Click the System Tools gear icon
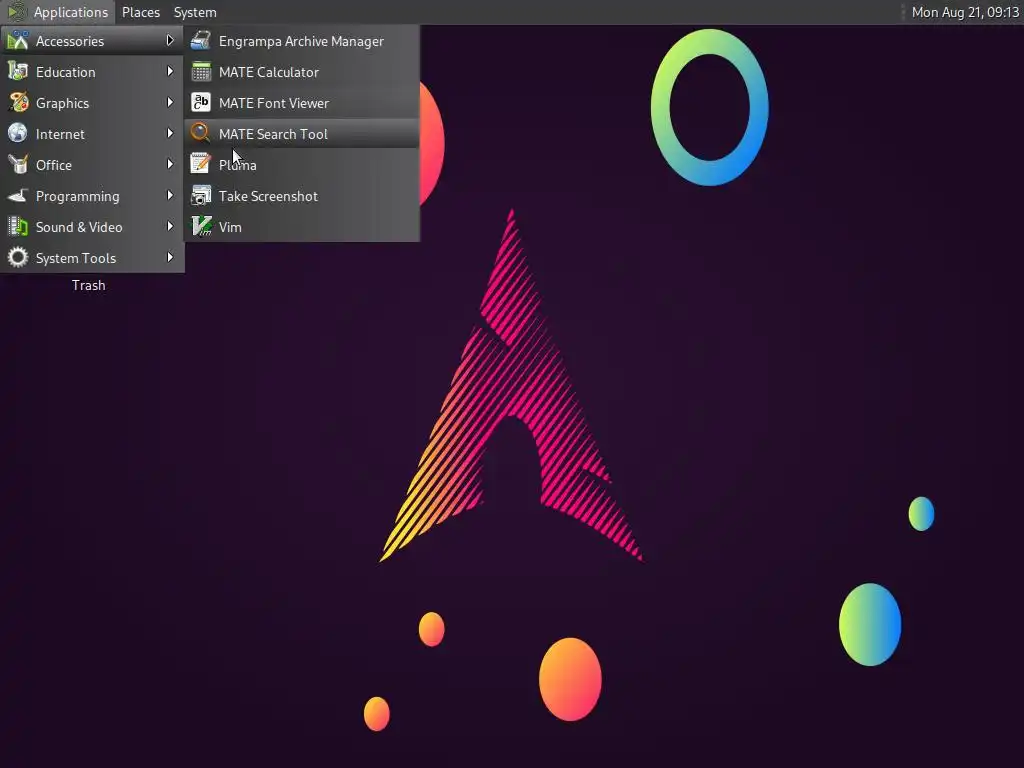Screen dimensions: 1024x768 tap(18, 257)
